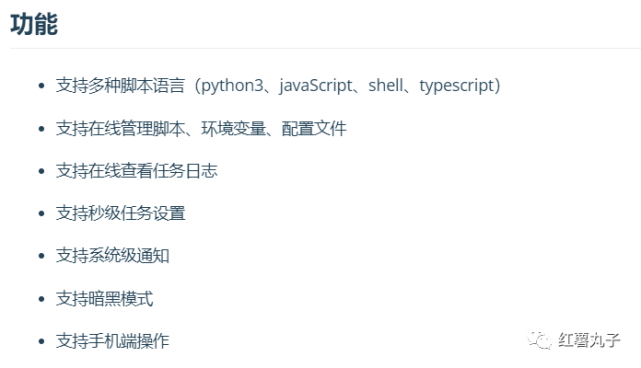The width and height of the screenshot is (641, 368).
Task: Click the divider line under 功能 heading
Action: pyautogui.click(x=325, y=48)
